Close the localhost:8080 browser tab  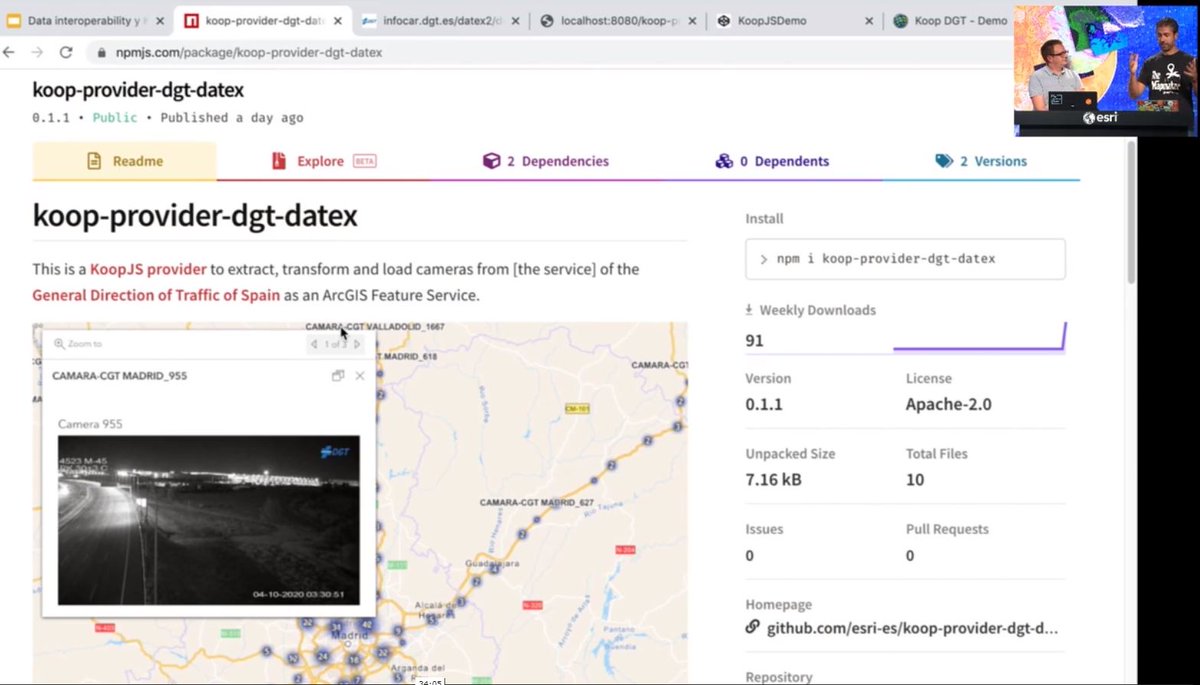[x=692, y=20]
